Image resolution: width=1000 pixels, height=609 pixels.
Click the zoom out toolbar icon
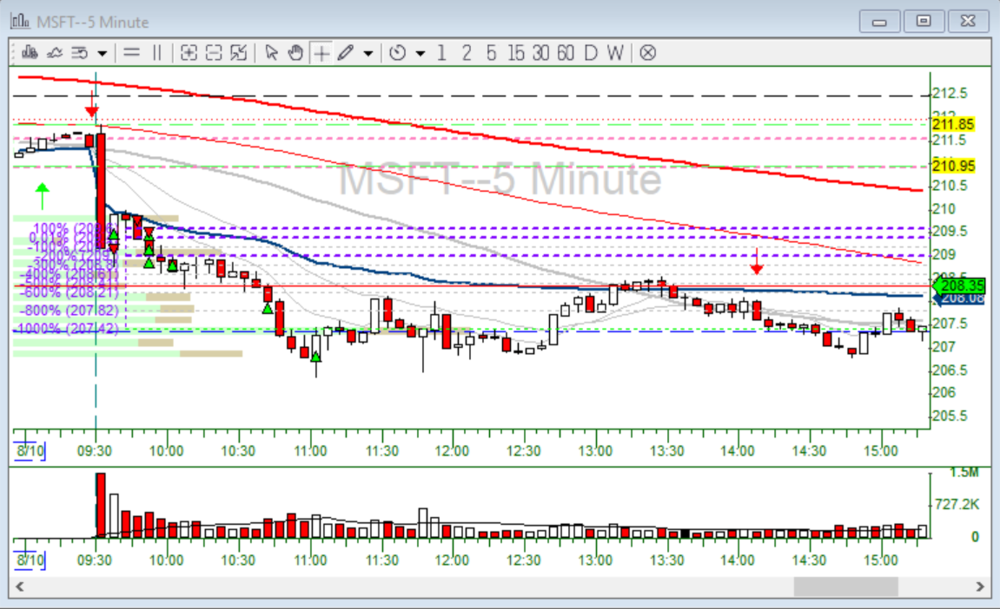coord(213,53)
